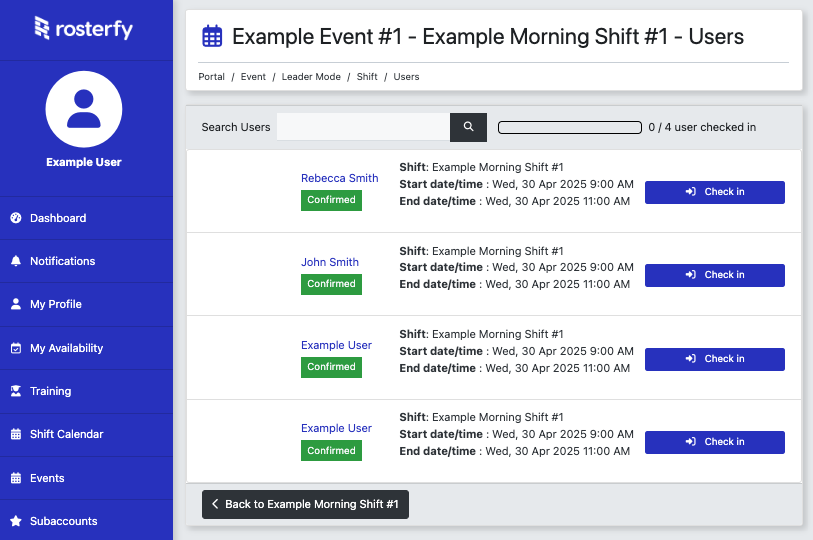Check in Rebecca Smith
Screen dimensions: 813x540
714,192
